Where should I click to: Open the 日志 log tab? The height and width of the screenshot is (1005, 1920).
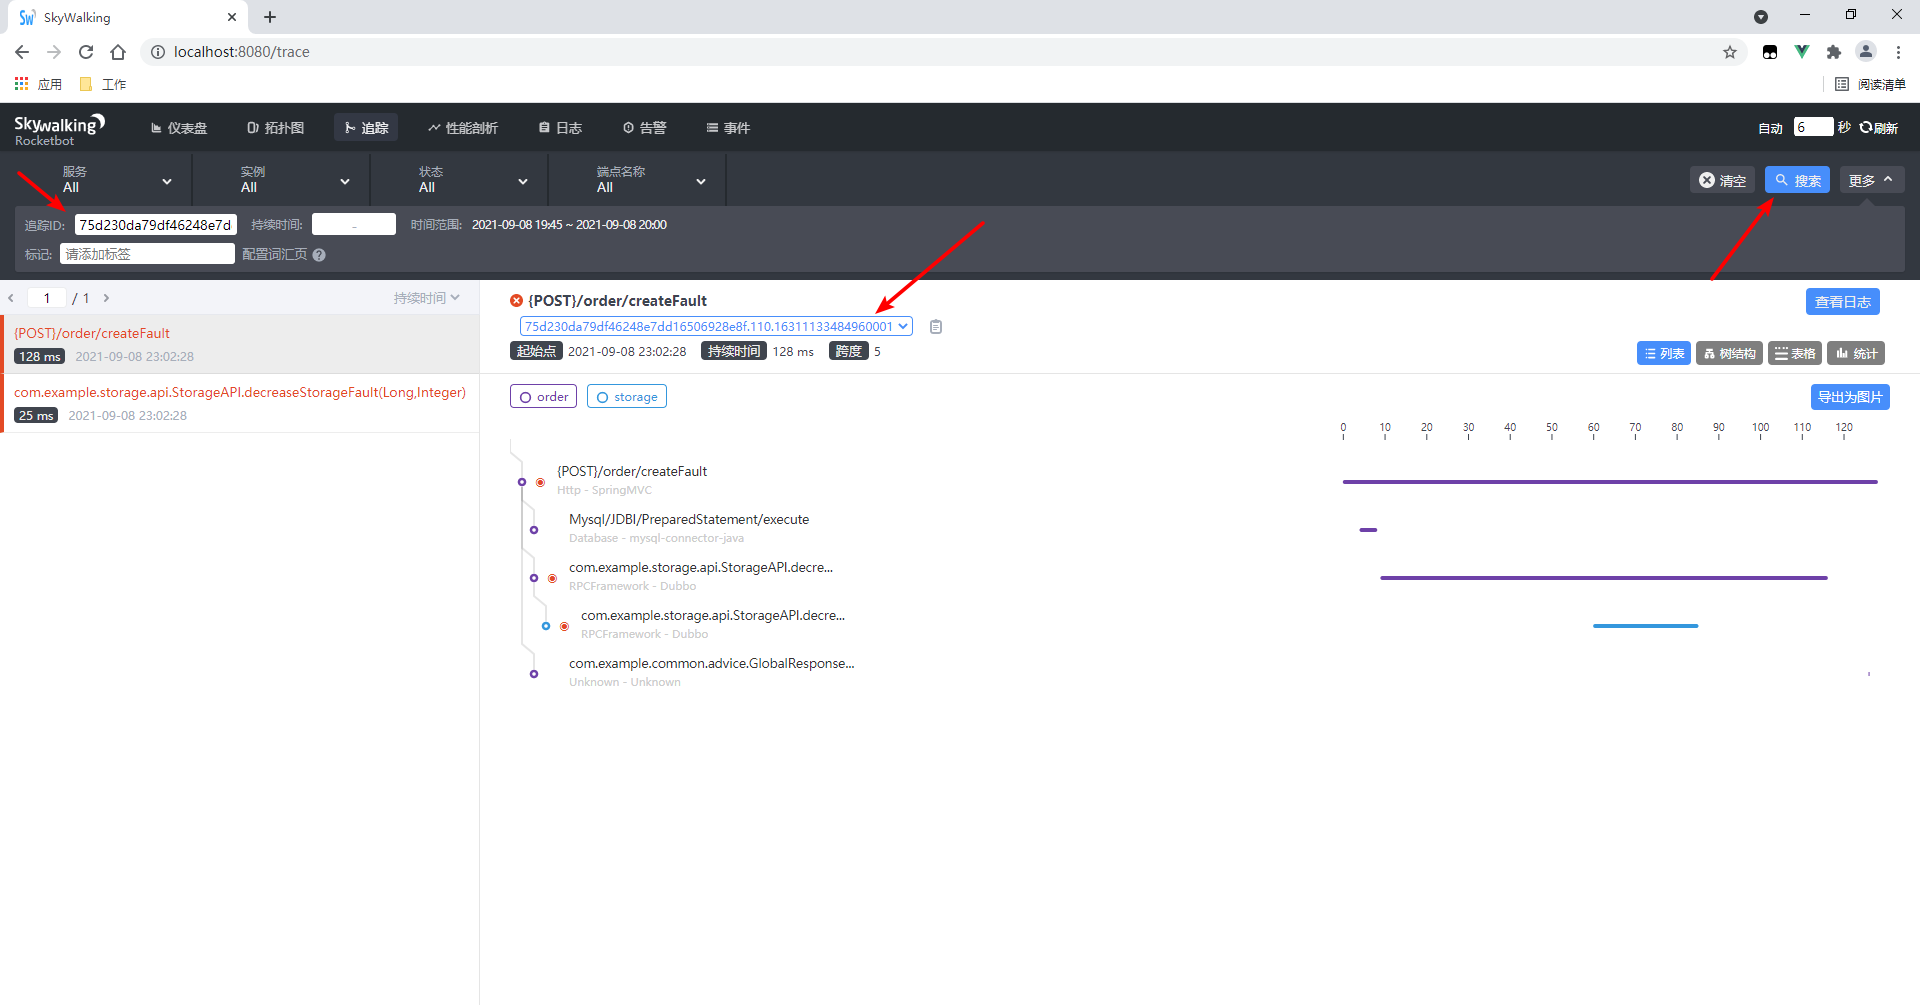(x=560, y=128)
